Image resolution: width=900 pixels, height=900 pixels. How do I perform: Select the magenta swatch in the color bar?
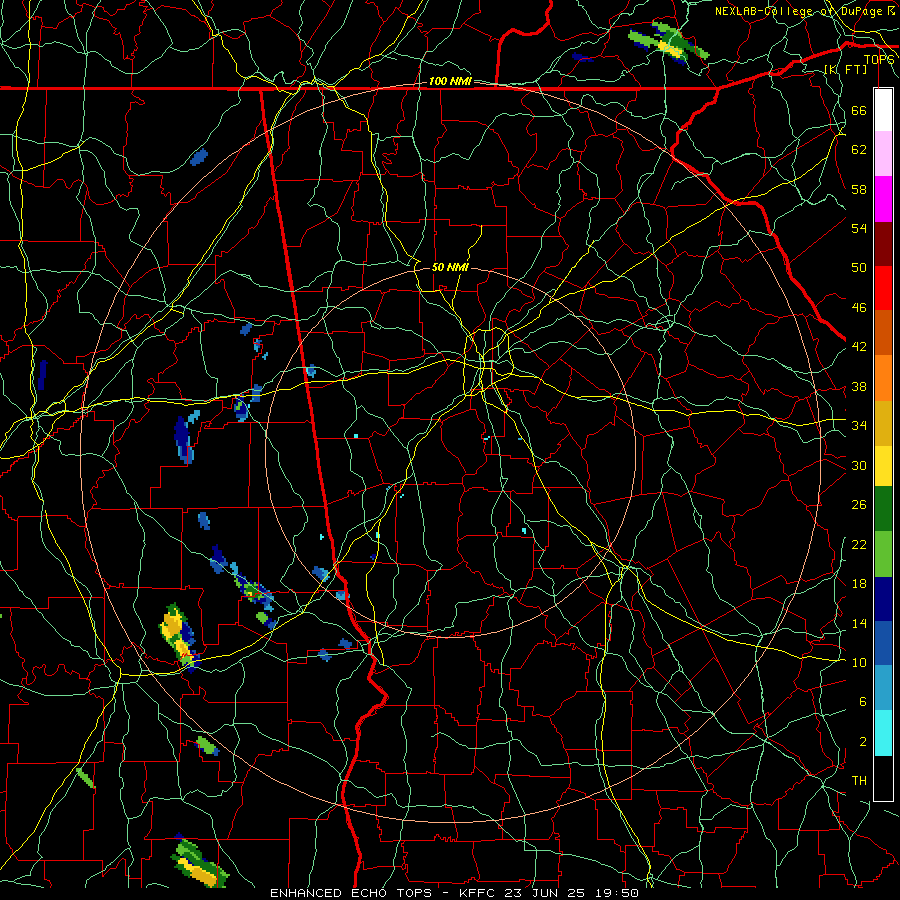click(x=883, y=199)
